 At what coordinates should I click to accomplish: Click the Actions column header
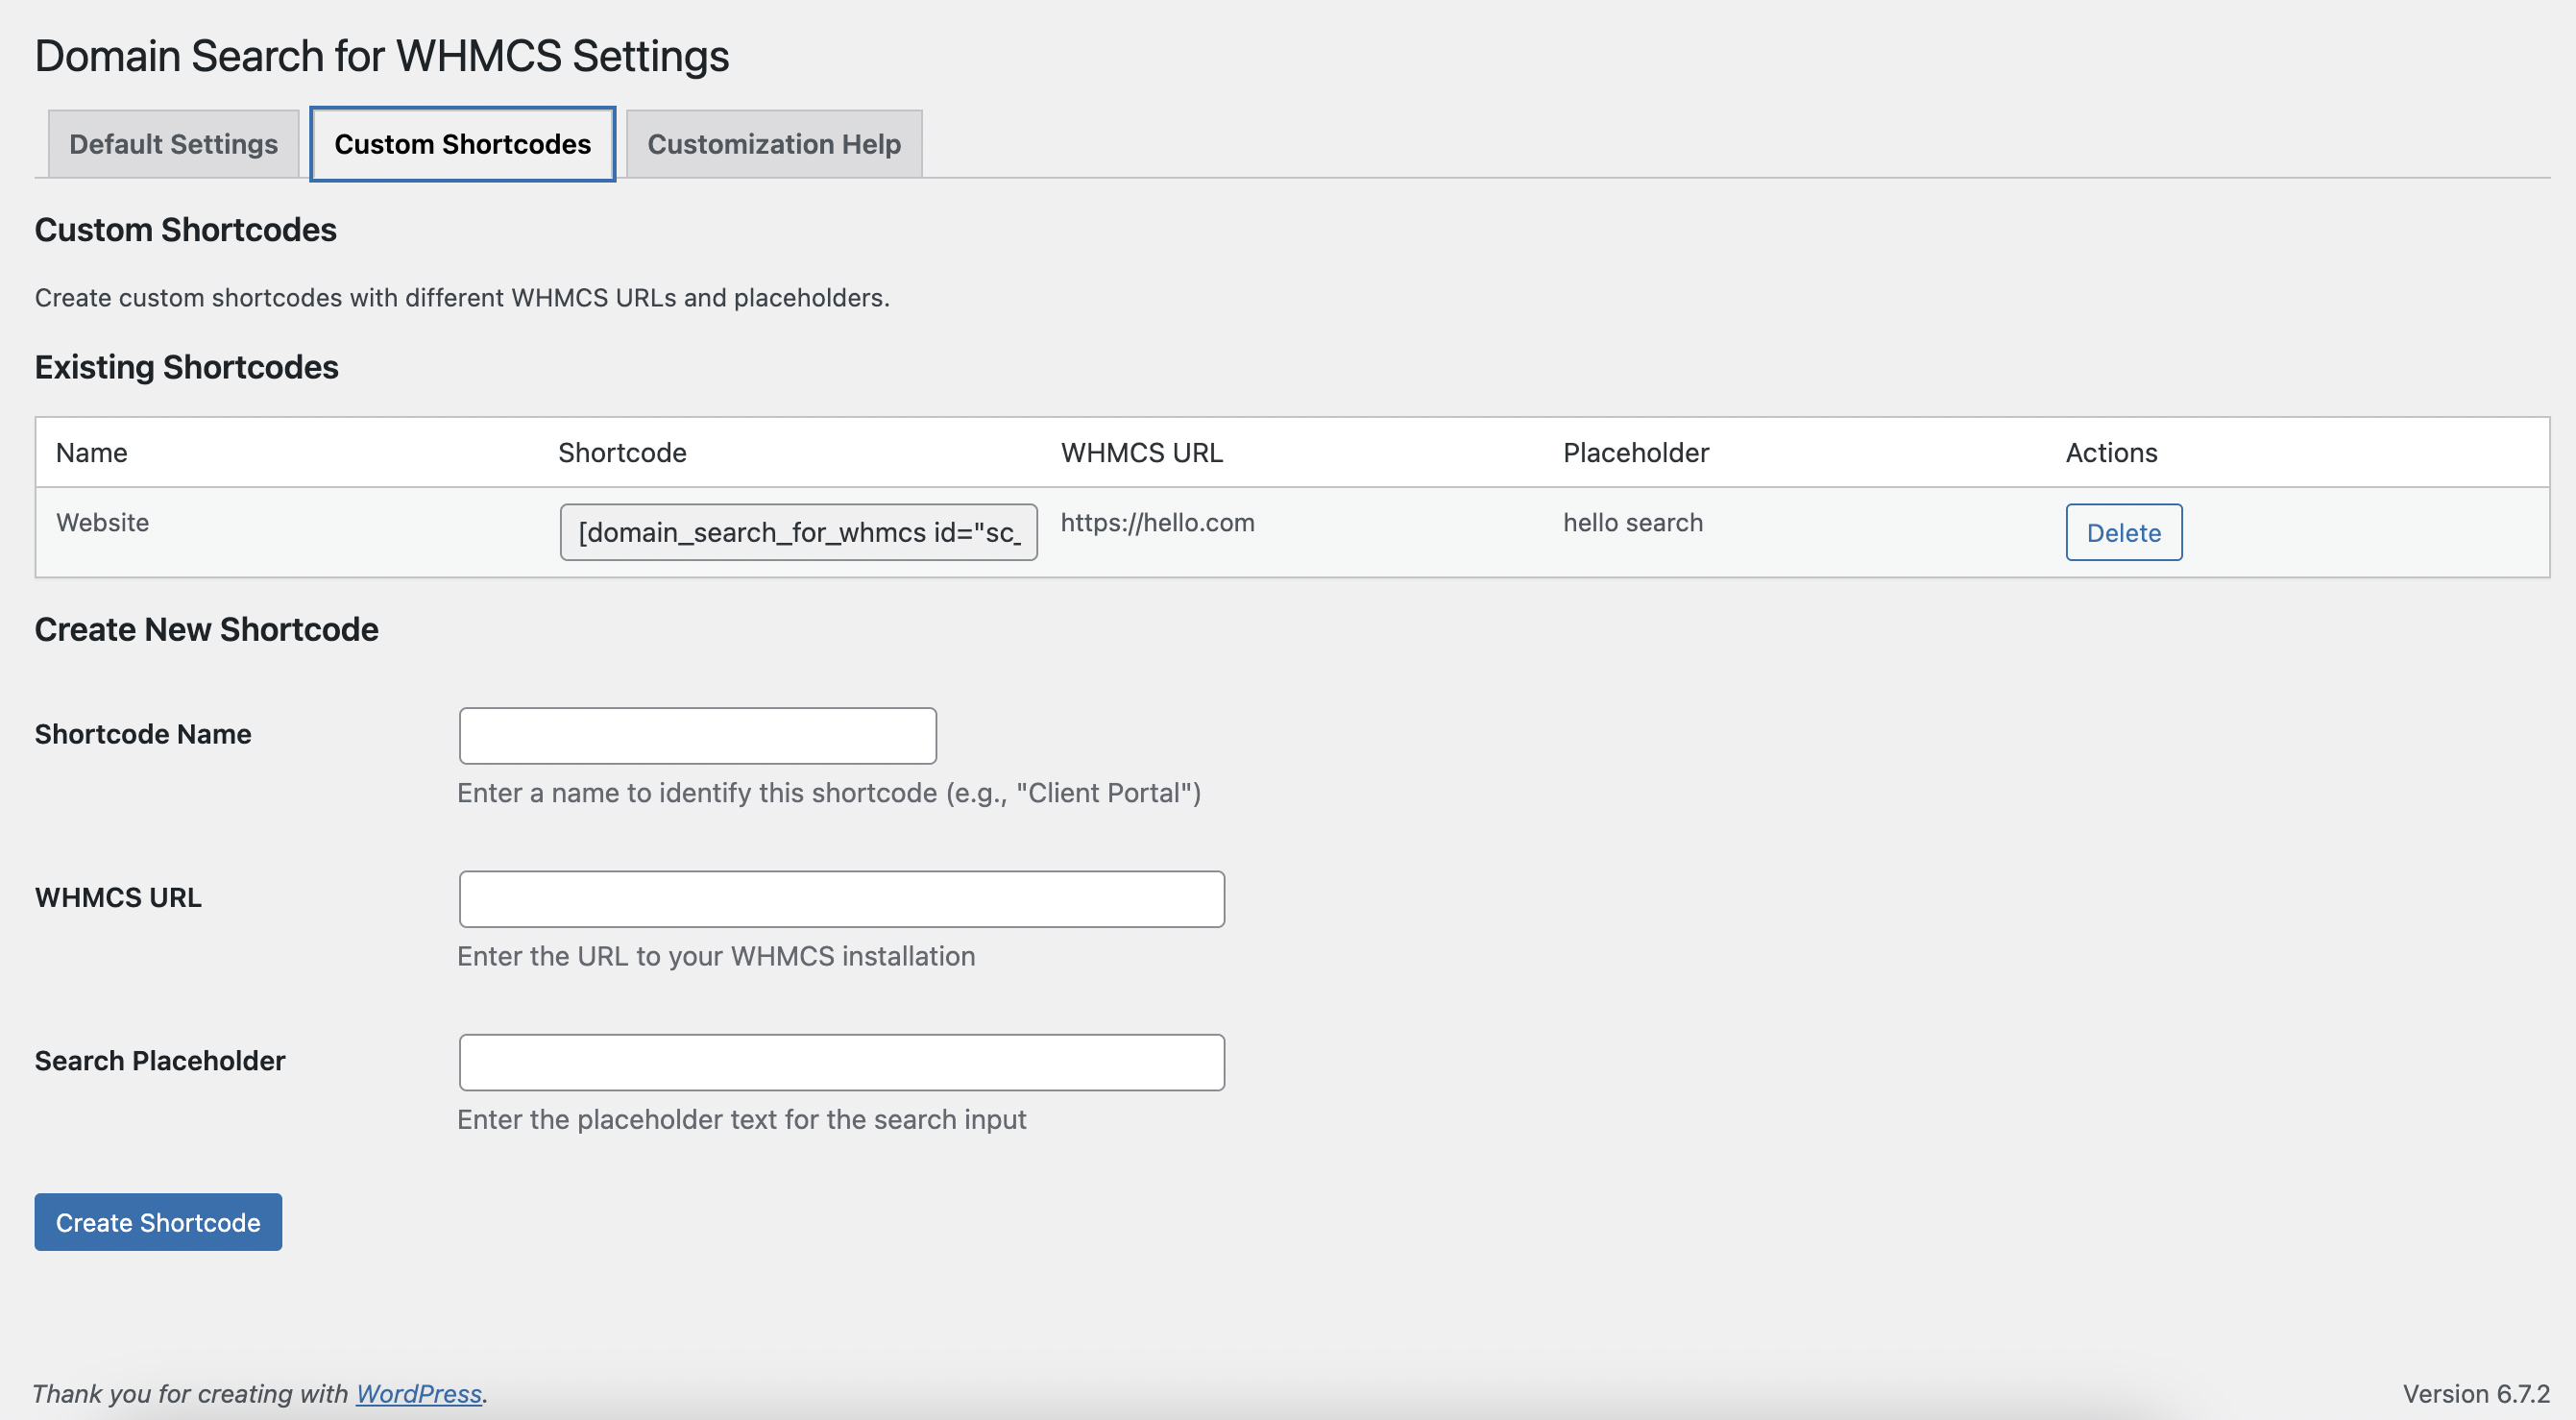(x=2111, y=452)
